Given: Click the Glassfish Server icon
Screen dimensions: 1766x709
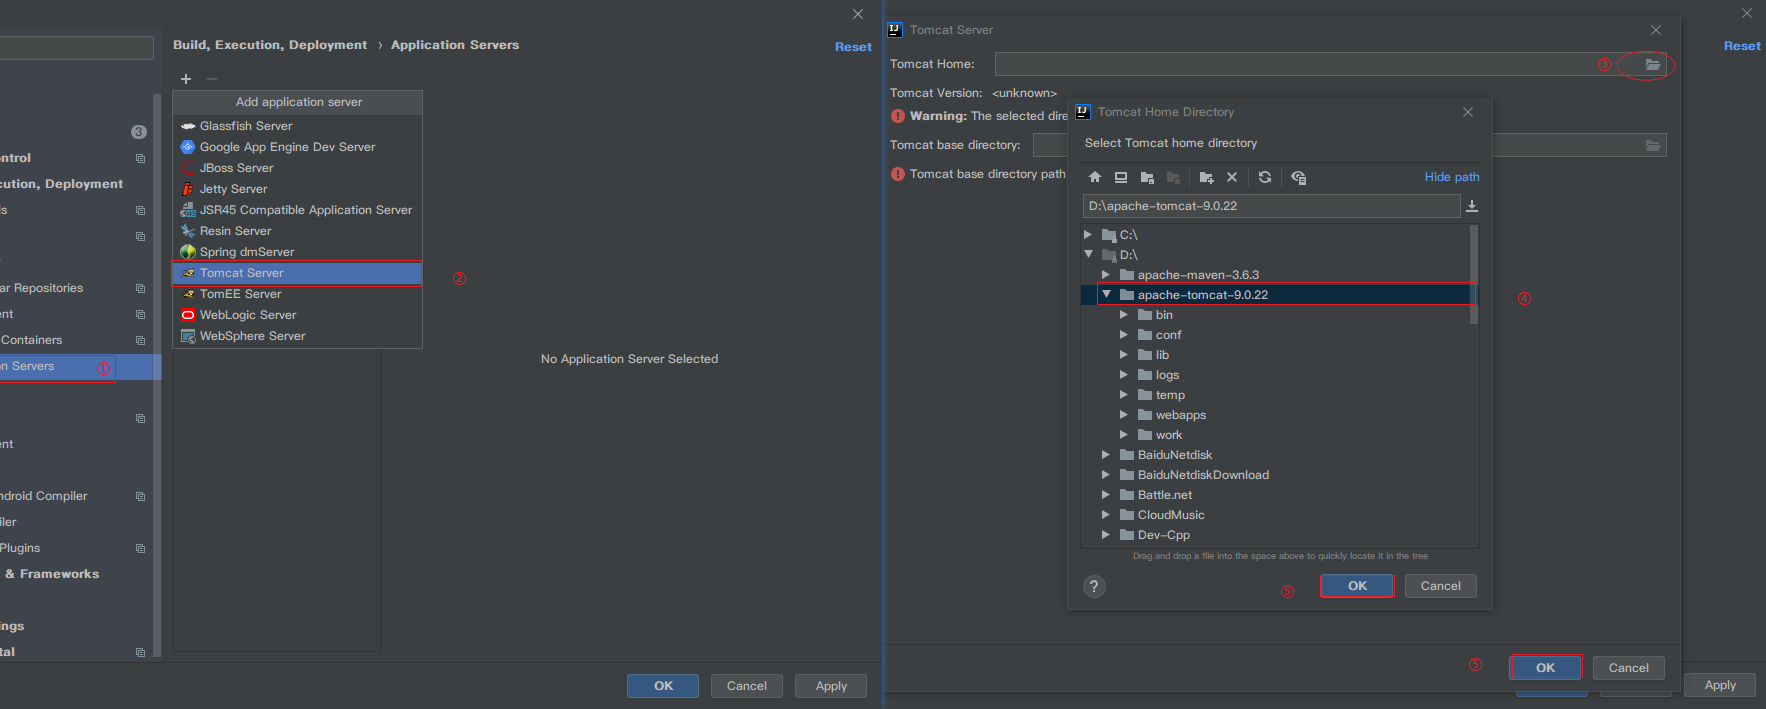Looking at the screenshot, I should click(188, 126).
